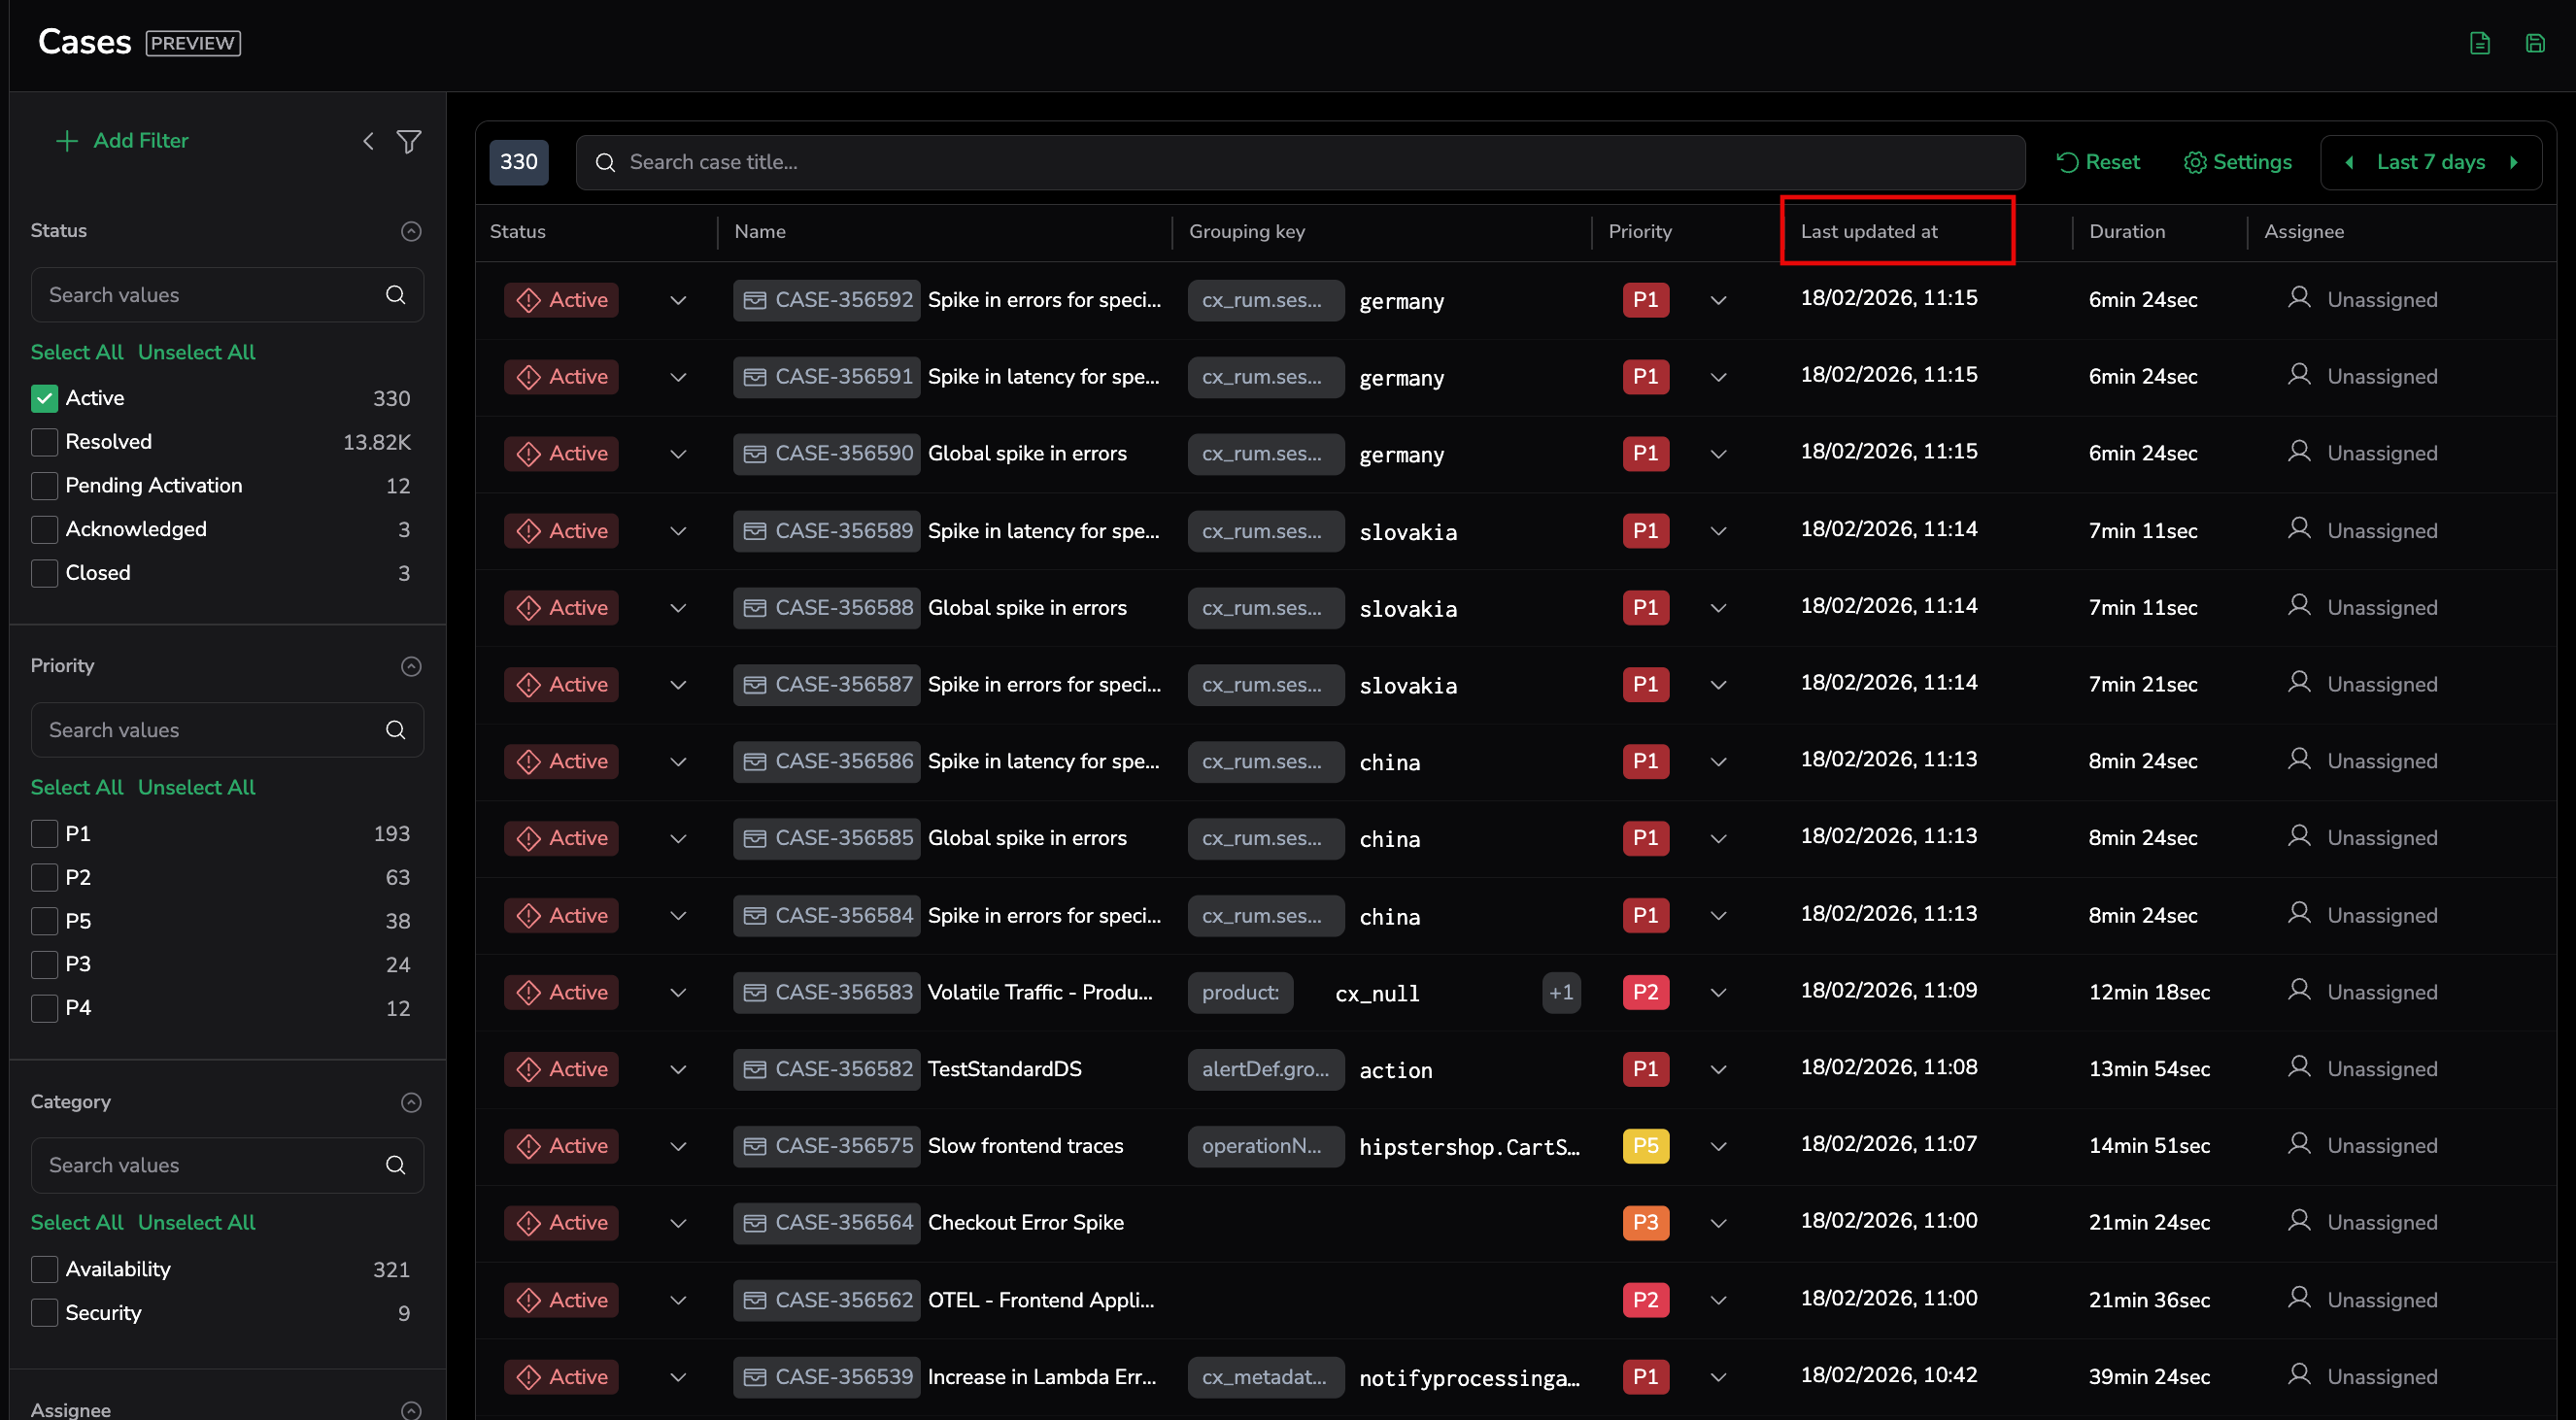Click the Duration column header
This screenshot has height=1420, width=2576.
pyautogui.click(x=2126, y=231)
